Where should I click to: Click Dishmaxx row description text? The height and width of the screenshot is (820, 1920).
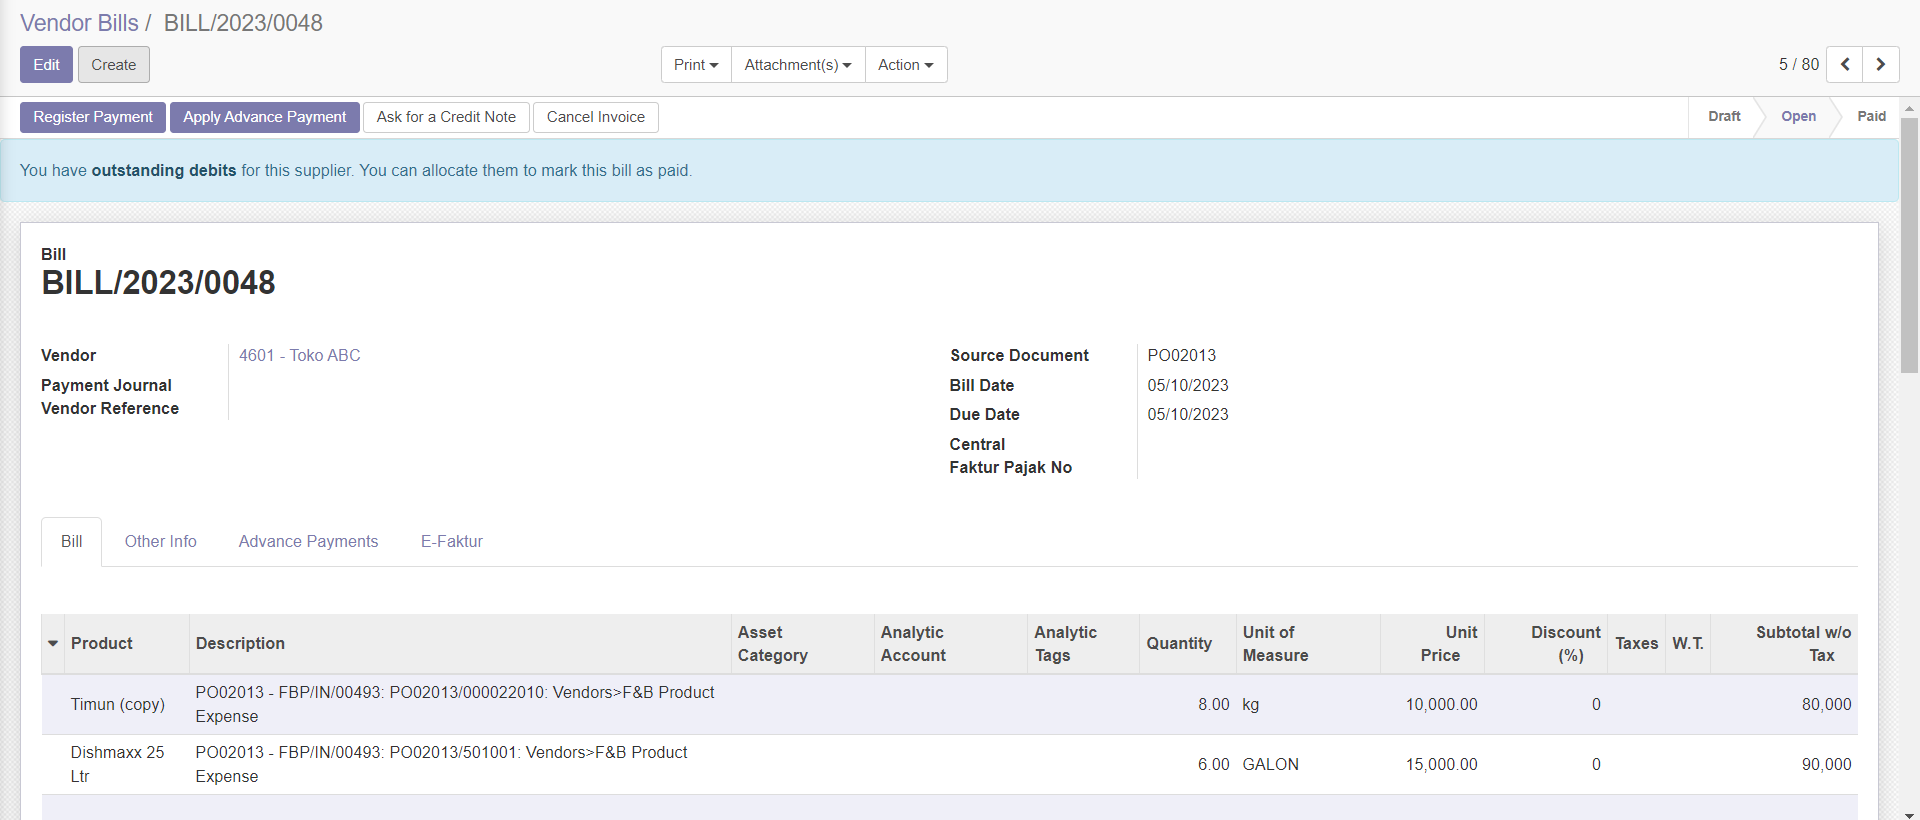(x=441, y=764)
